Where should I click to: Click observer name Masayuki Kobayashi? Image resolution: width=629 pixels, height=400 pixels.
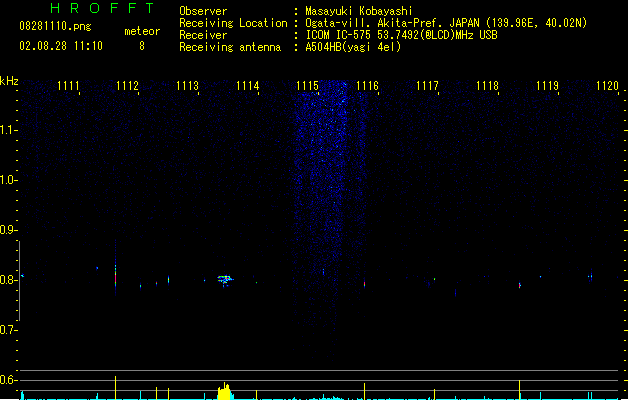click(359, 11)
